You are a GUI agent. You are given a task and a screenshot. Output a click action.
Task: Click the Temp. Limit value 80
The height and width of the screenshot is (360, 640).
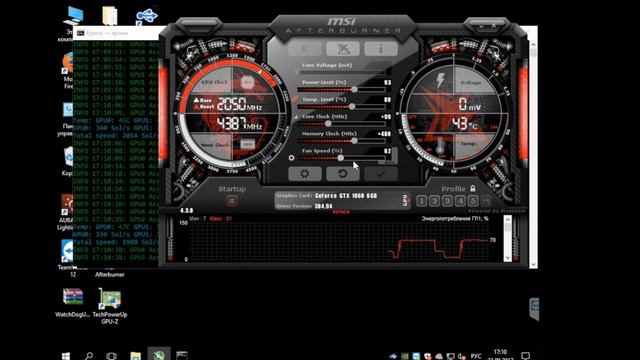[387, 100]
